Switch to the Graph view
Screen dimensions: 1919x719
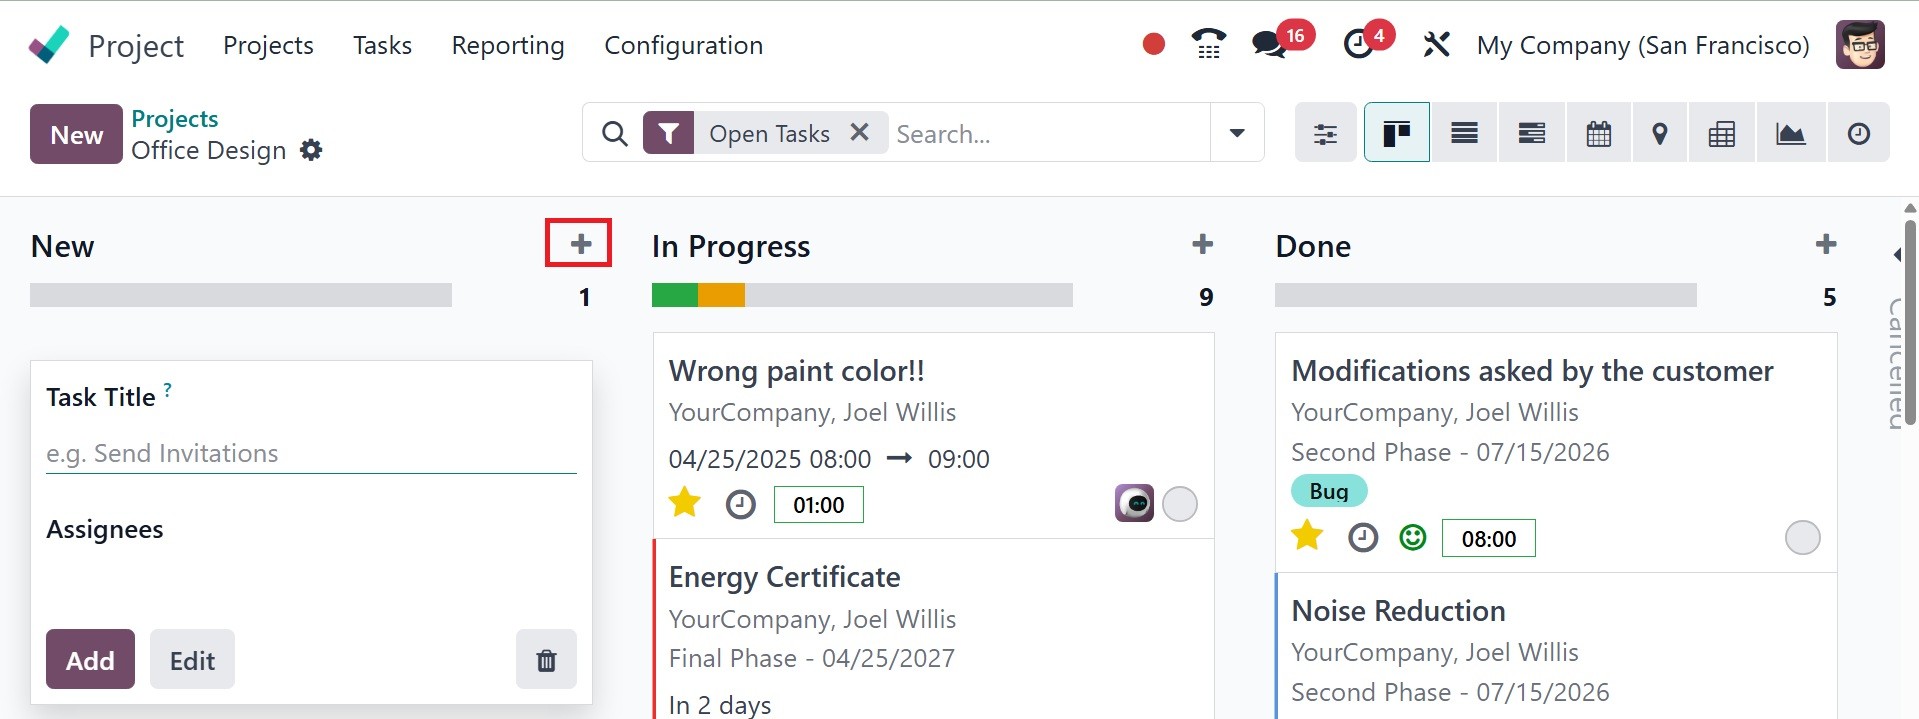click(1790, 133)
